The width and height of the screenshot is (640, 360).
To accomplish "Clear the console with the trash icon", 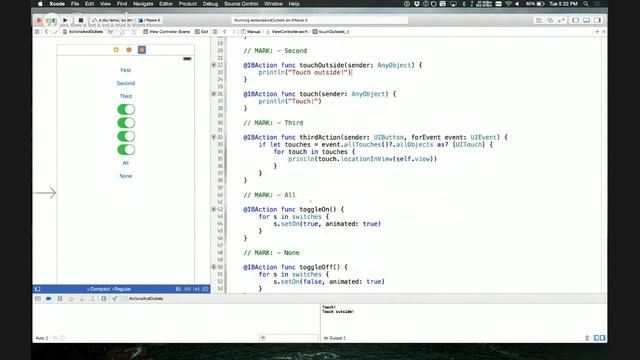I will (x=587, y=338).
